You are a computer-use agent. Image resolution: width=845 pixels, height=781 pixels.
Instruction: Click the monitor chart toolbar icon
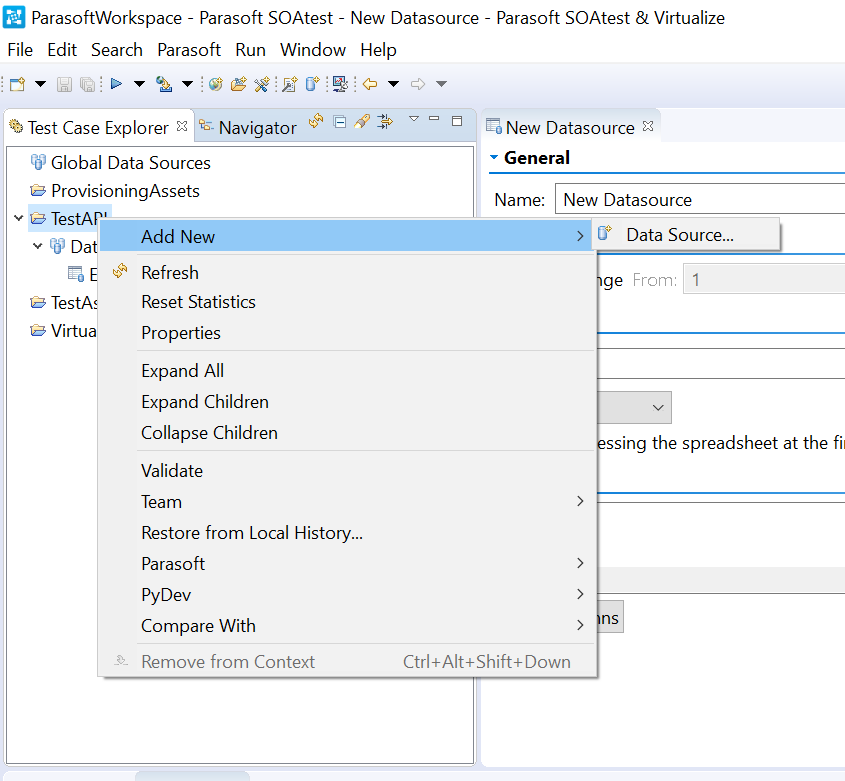coord(340,84)
